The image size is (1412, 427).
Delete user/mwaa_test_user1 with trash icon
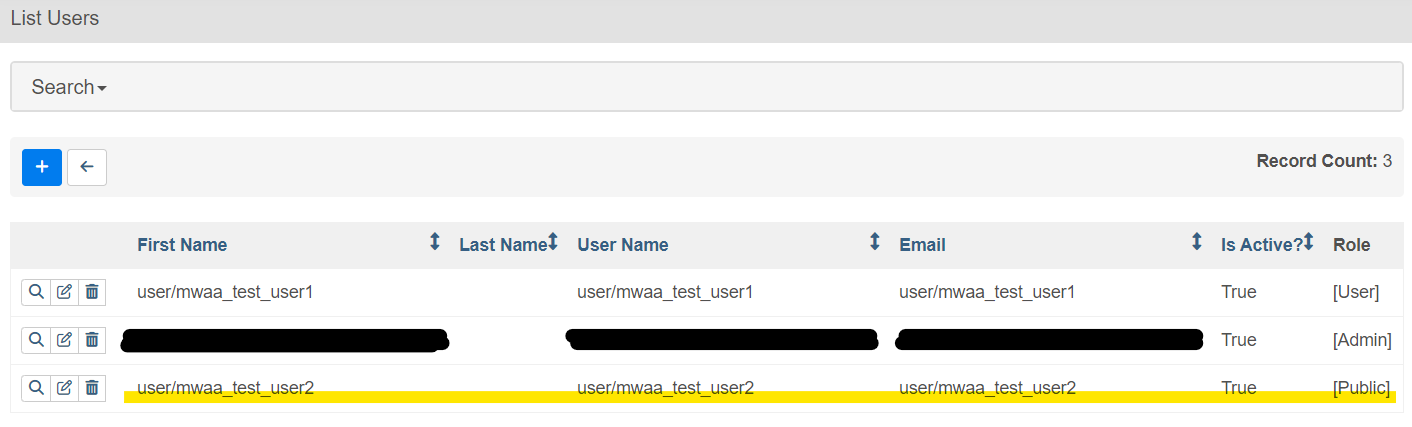[x=92, y=292]
